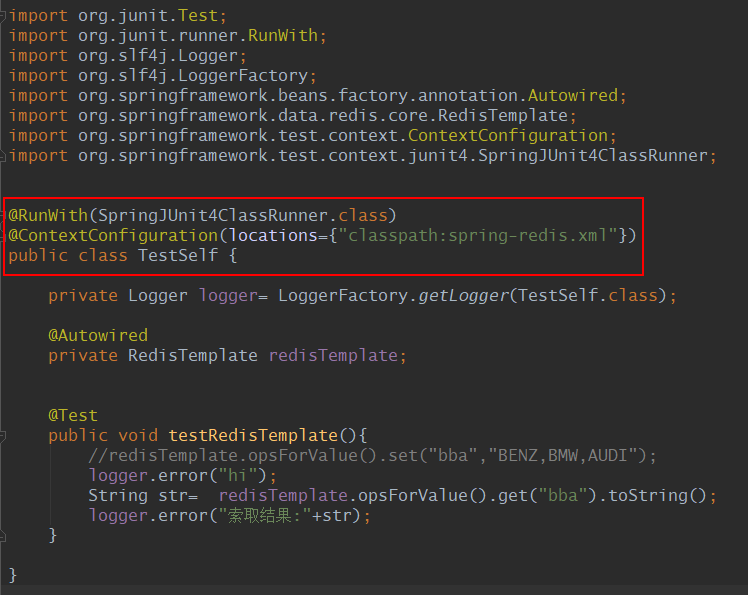Click the 'TestSelf' class name in the declaration
Viewport: 748px width, 595px height.
point(178,255)
